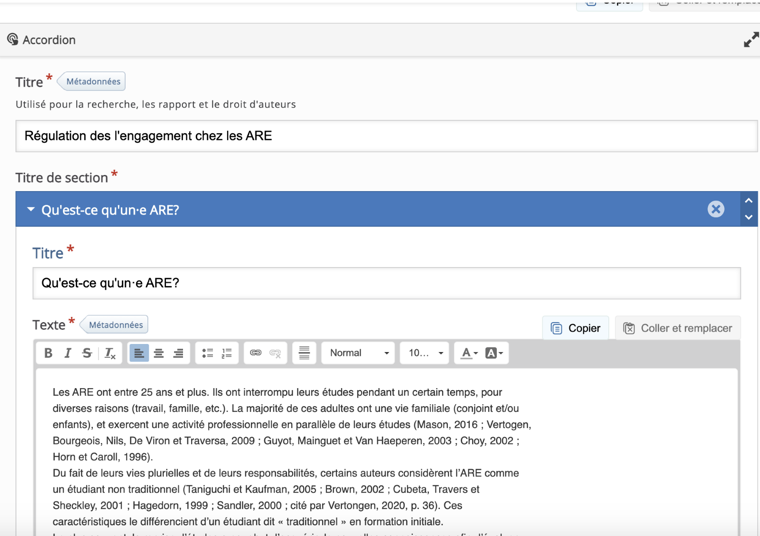
Task: Open the background color dropdown
Action: point(494,353)
